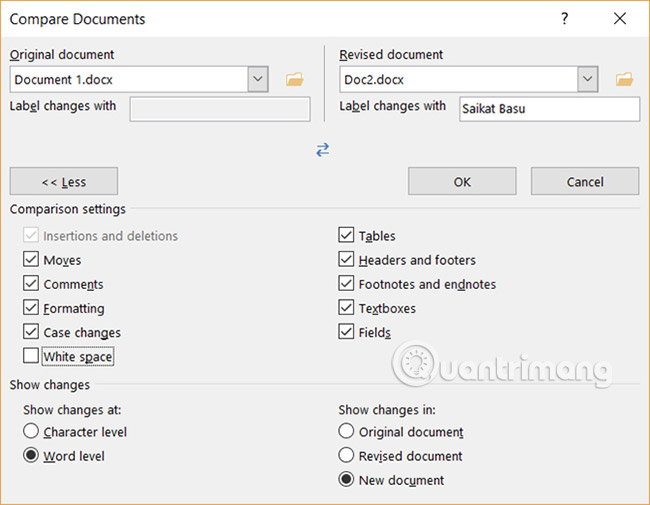Close the Compare Documents dialog
This screenshot has height=505, width=650.
(621, 19)
